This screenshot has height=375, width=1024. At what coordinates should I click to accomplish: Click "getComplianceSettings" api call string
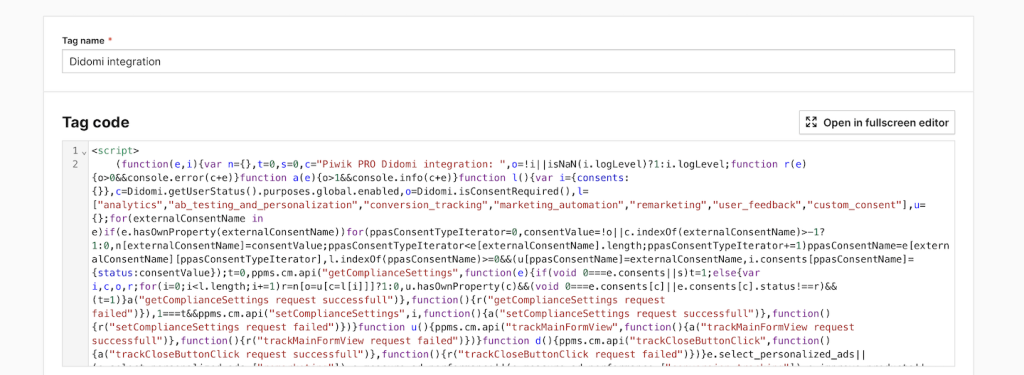click(389, 273)
